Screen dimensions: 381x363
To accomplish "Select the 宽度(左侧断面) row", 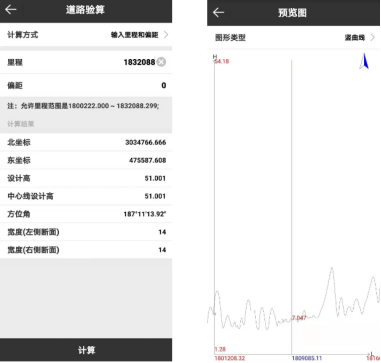I will click(x=86, y=232).
